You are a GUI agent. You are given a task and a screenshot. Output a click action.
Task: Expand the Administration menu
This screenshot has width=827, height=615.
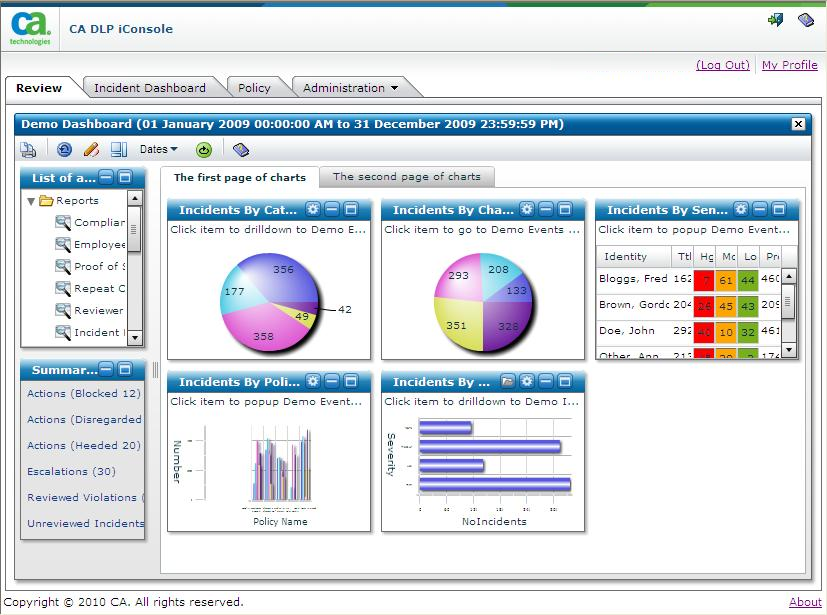[x=349, y=87]
